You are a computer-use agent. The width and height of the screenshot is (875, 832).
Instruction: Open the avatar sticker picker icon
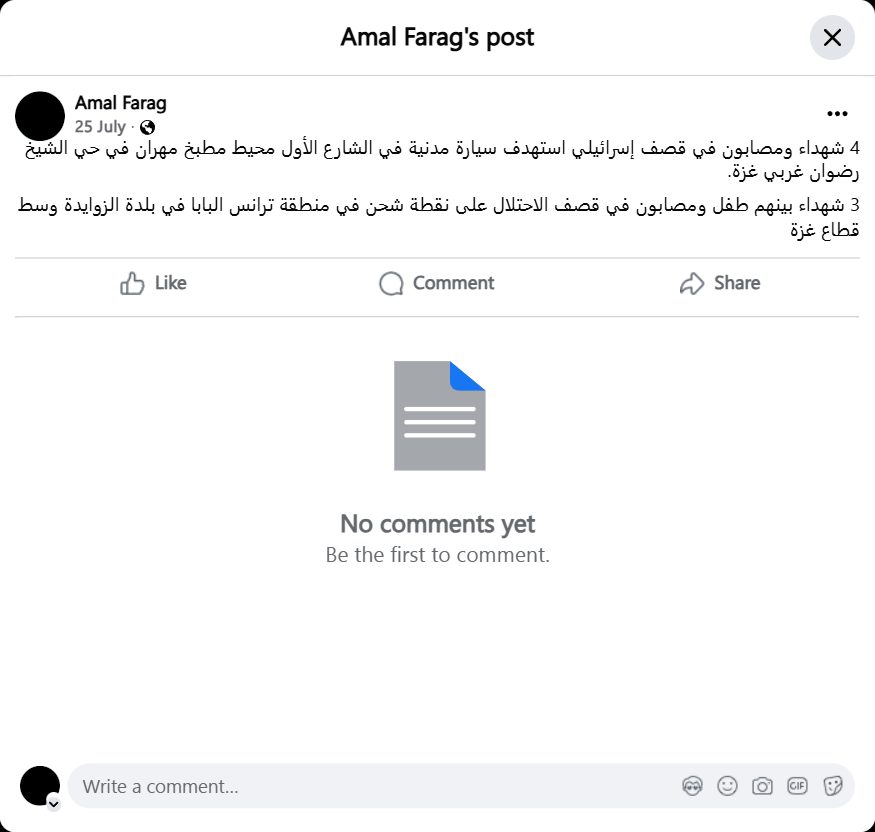692,786
